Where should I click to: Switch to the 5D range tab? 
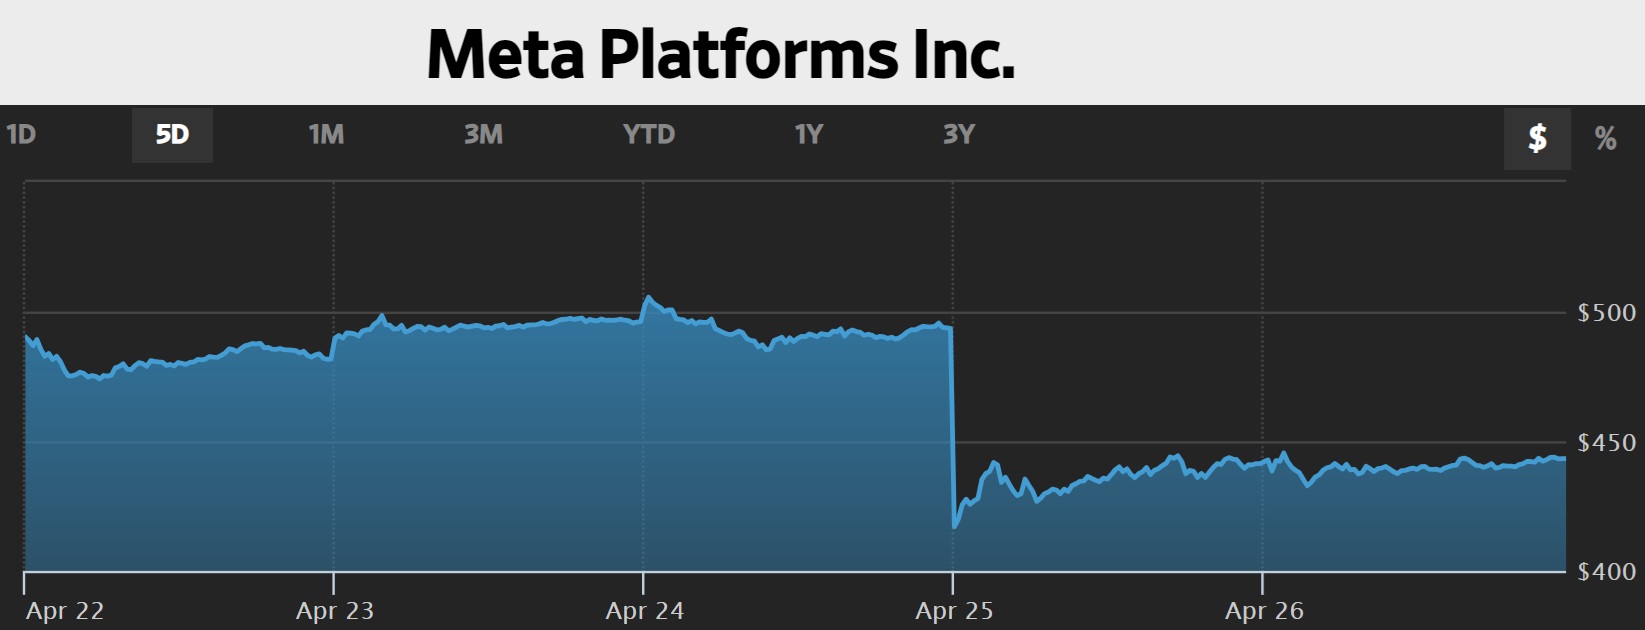tap(172, 135)
